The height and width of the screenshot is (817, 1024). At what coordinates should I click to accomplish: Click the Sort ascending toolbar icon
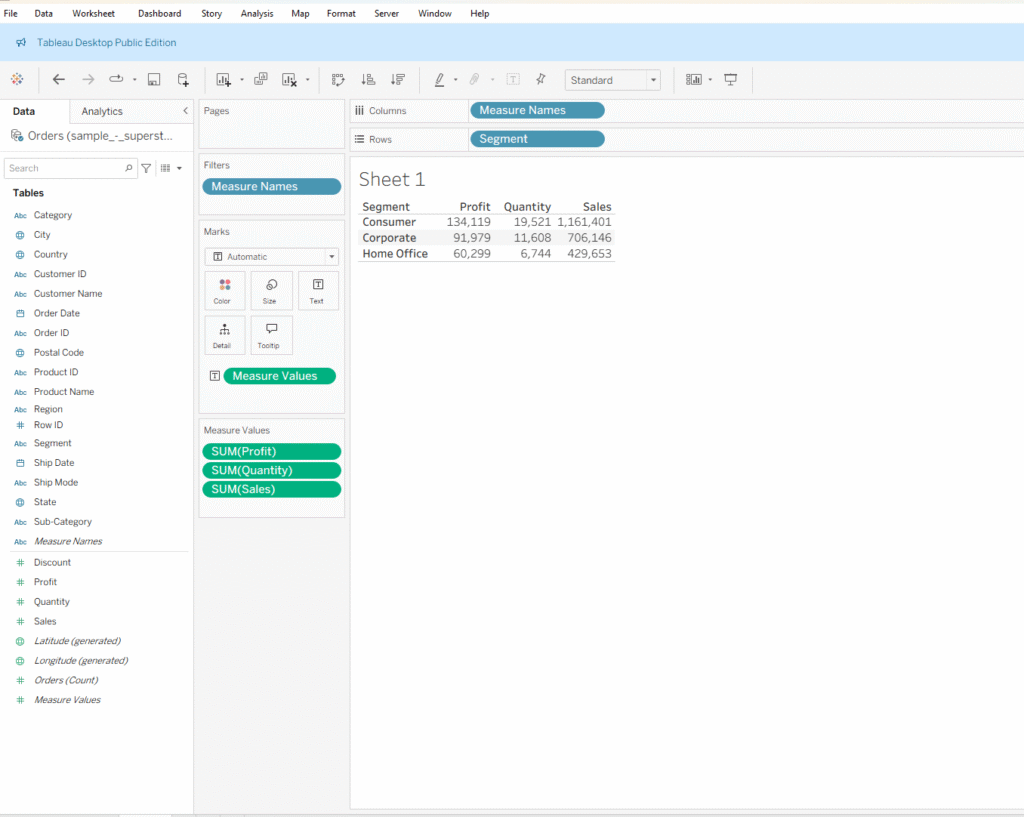click(367, 80)
